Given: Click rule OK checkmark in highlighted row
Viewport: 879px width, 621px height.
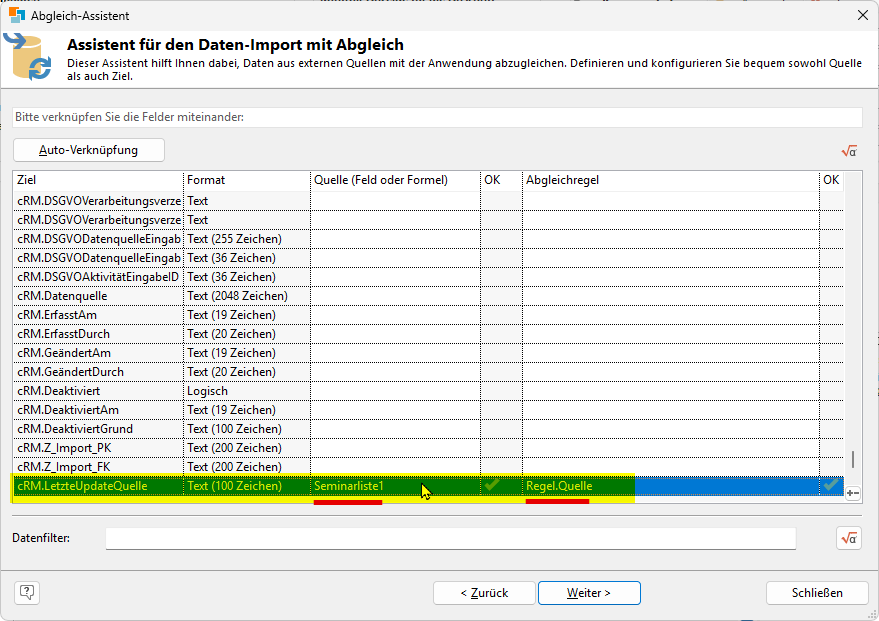Looking at the screenshot, I should click(x=831, y=486).
